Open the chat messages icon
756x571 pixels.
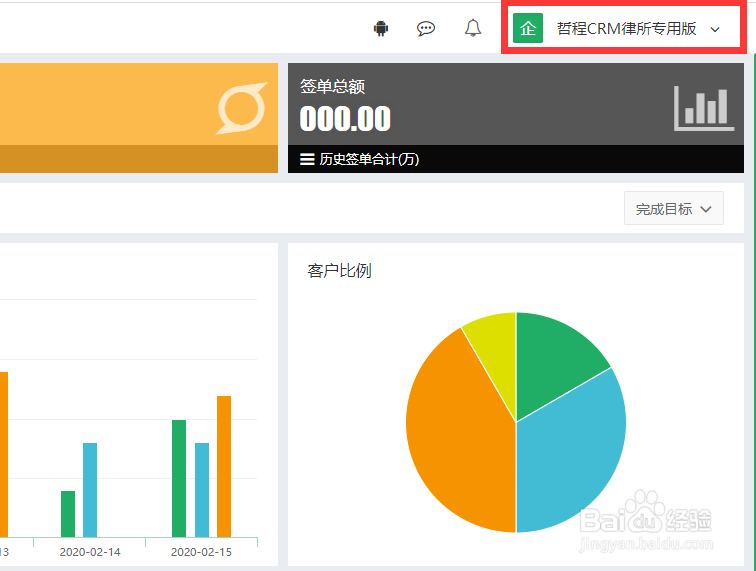click(426, 28)
